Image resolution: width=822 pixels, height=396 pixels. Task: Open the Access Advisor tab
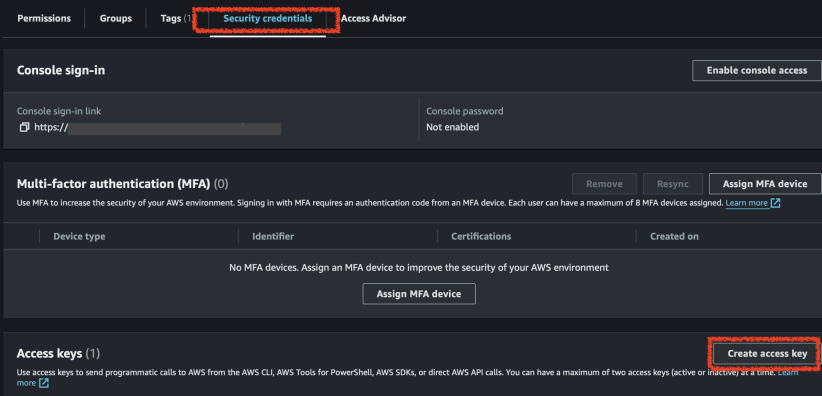373,18
